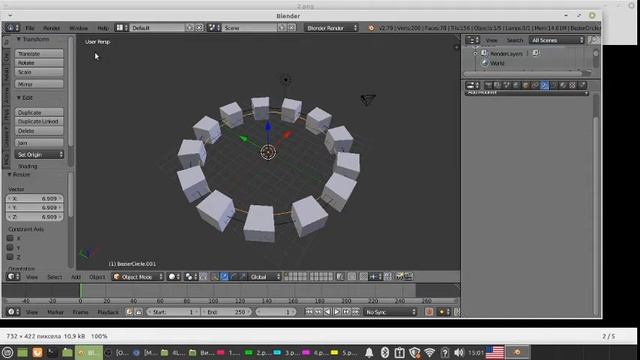Open the Global orientation dropdown
640x360 pixels.
pyautogui.click(x=265, y=277)
